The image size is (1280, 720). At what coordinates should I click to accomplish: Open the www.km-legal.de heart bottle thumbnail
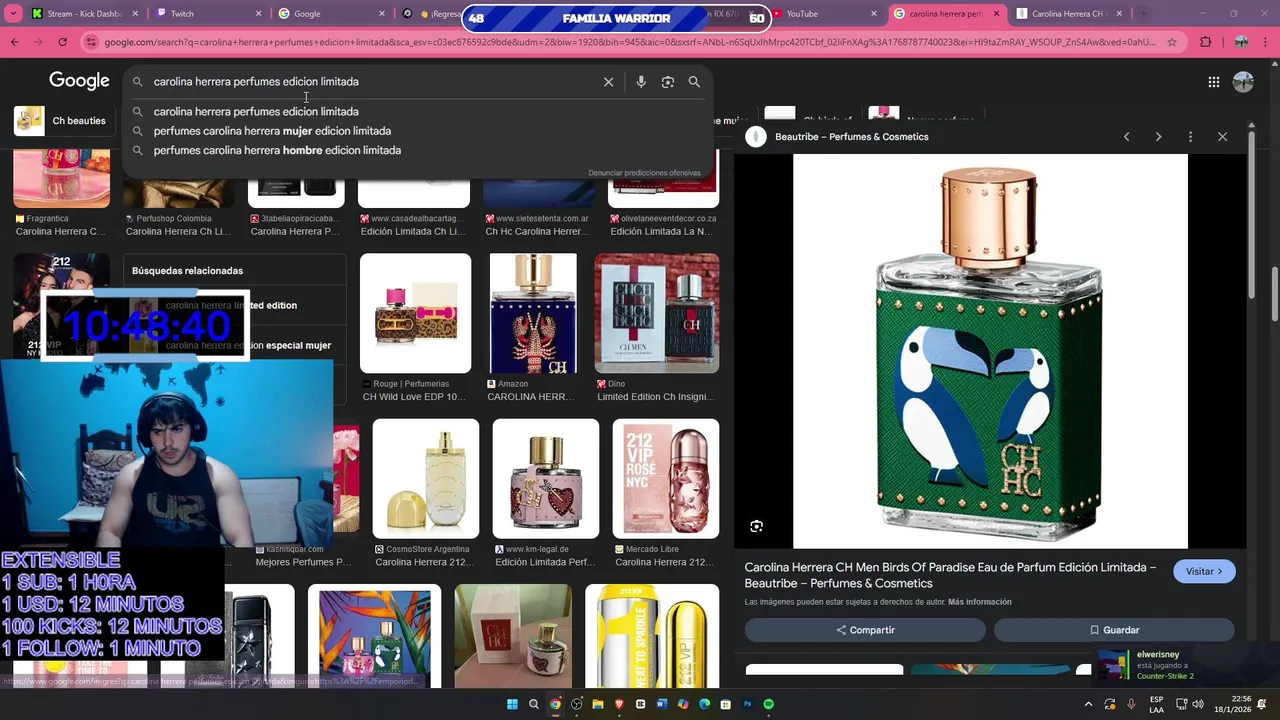(546, 478)
